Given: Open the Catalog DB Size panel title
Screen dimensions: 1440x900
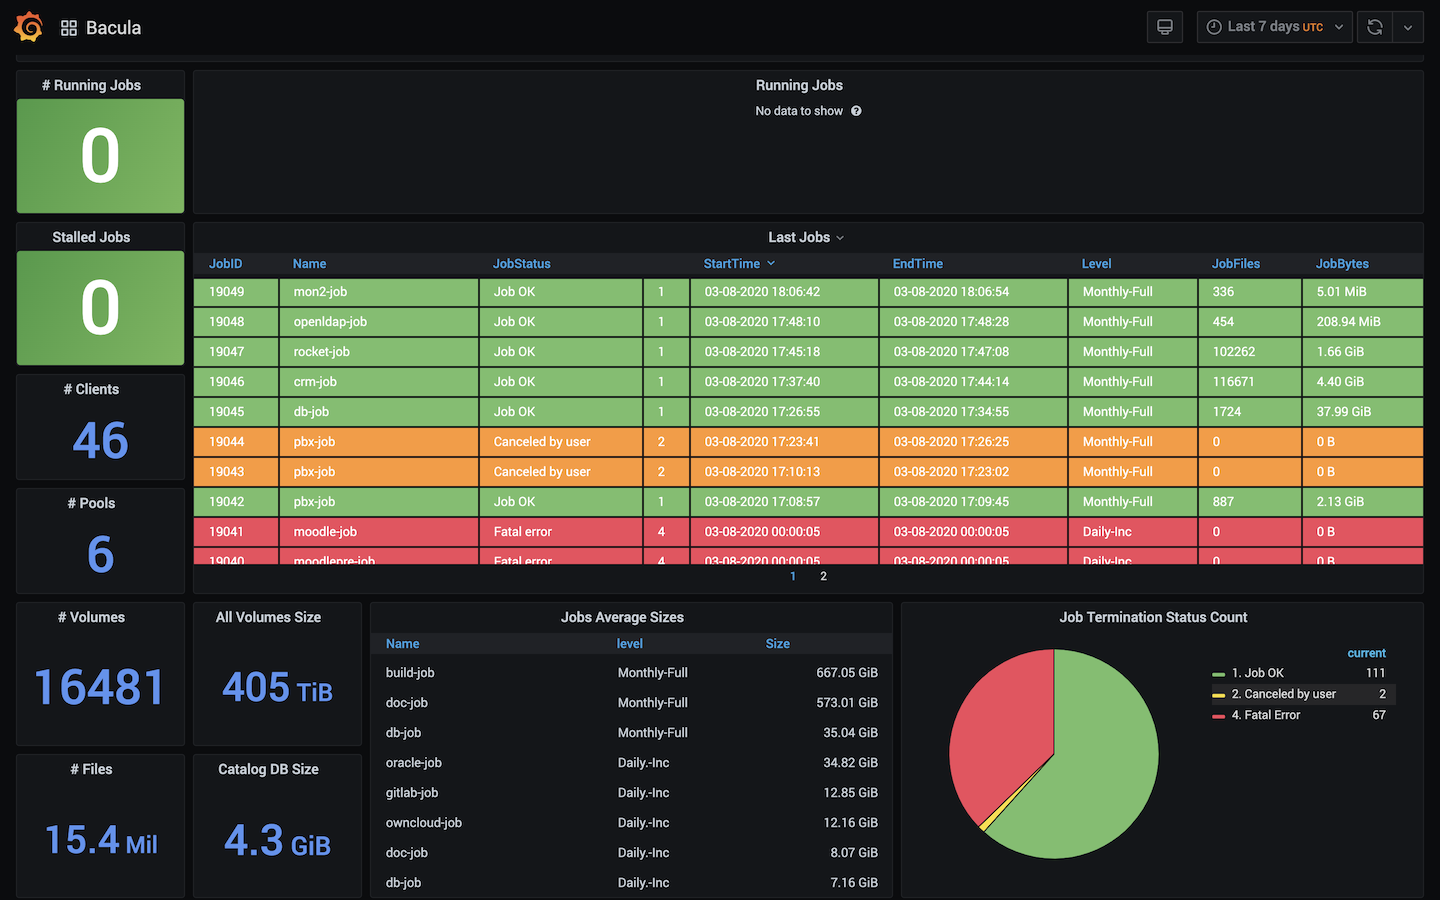Looking at the screenshot, I should pyautogui.click(x=268, y=769).
